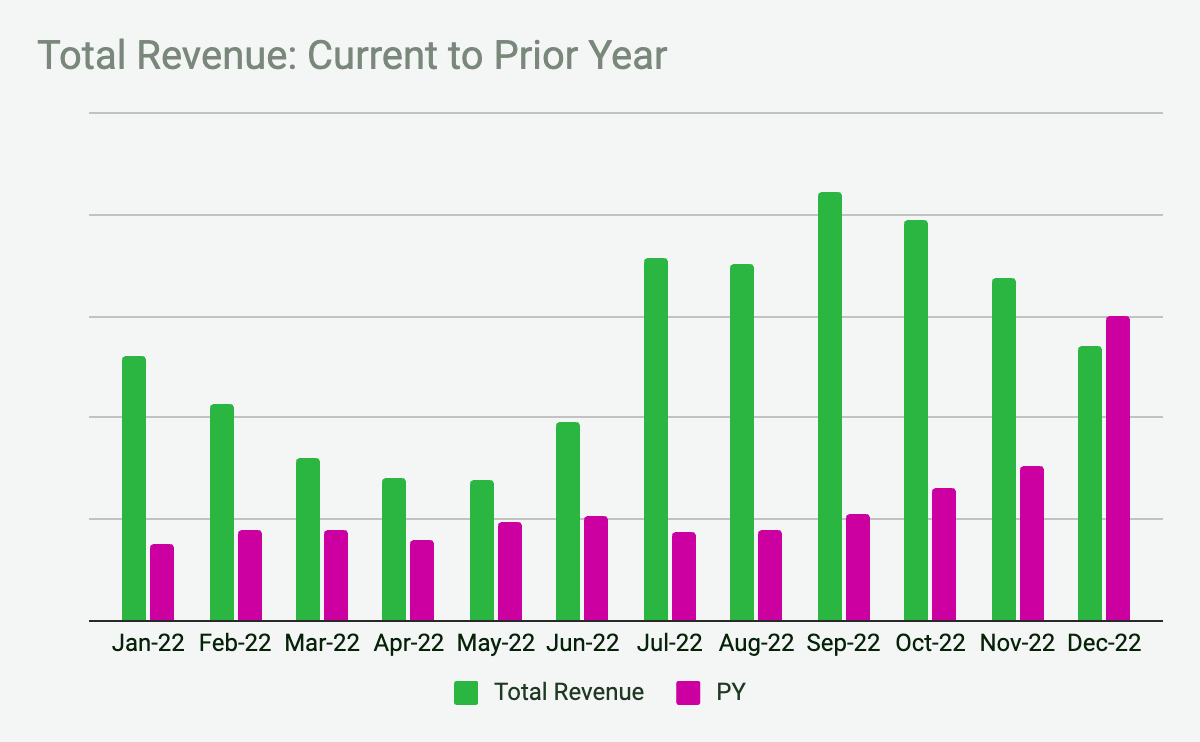Select the green Mar-22 Total Revenue bar
Image resolution: width=1200 pixels, height=742 pixels.
(308, 539)
